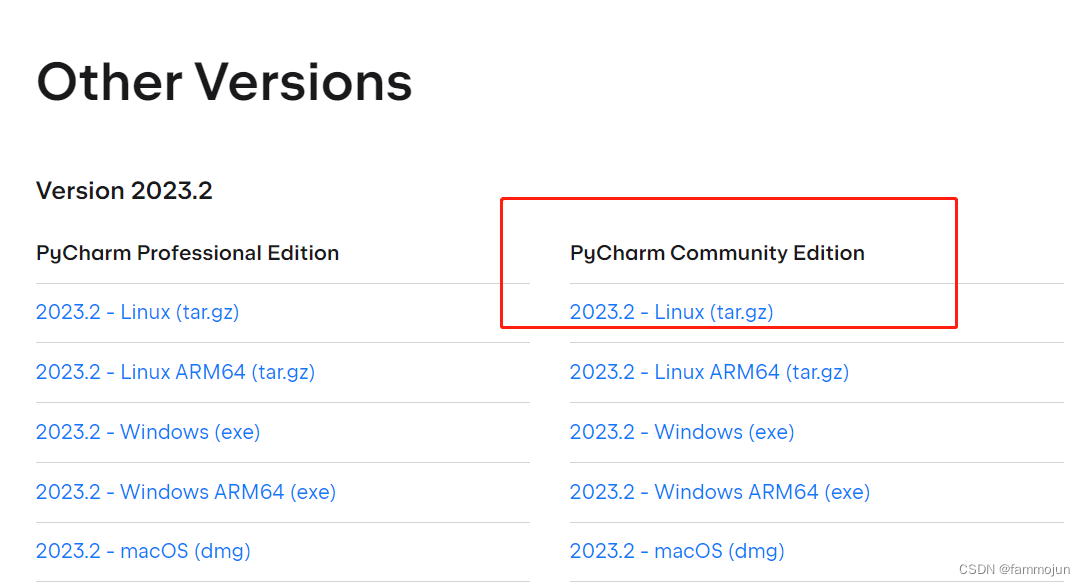Open Professional 2023.2 Linux (tar.gz) download link

137,312
